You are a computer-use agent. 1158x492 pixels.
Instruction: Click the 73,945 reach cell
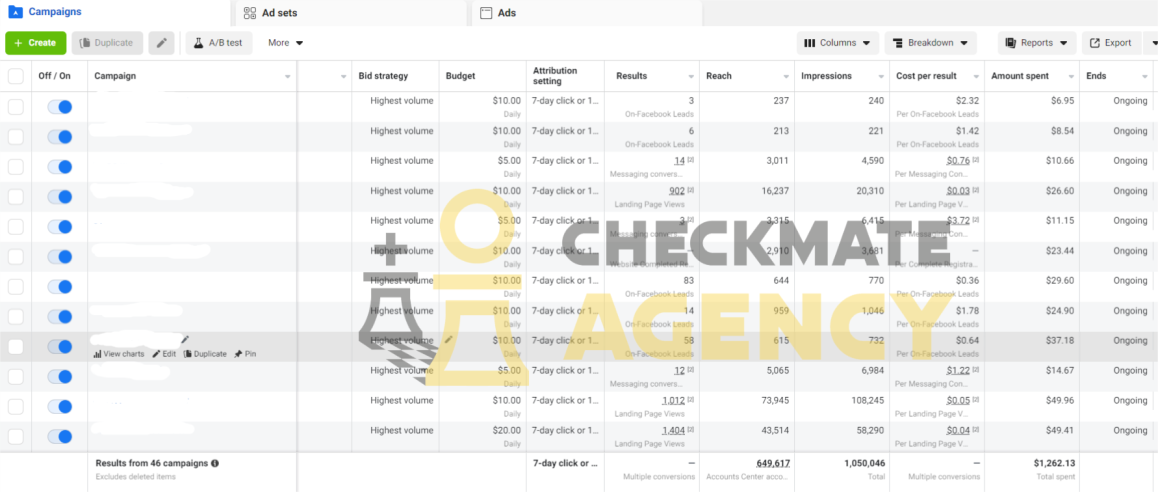tap(774, 400)
